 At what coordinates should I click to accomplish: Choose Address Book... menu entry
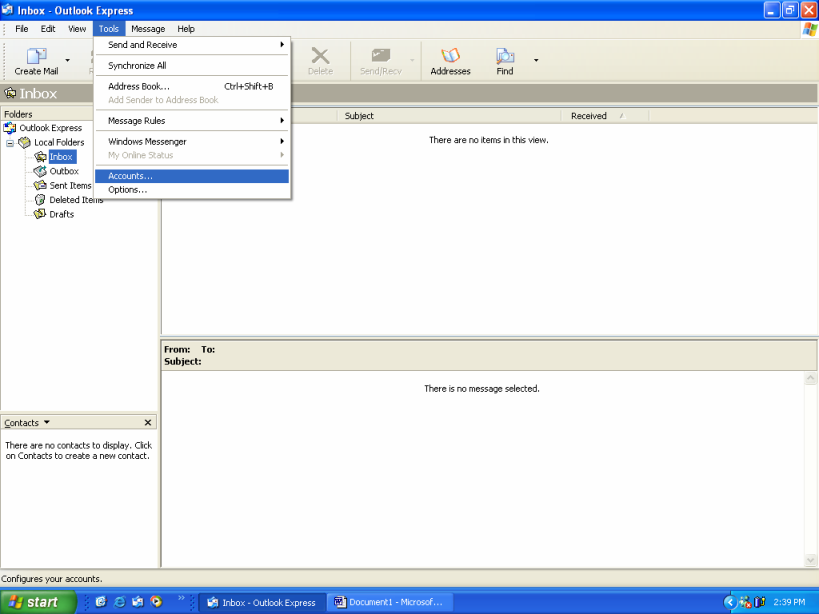click(x=192, y=86)
